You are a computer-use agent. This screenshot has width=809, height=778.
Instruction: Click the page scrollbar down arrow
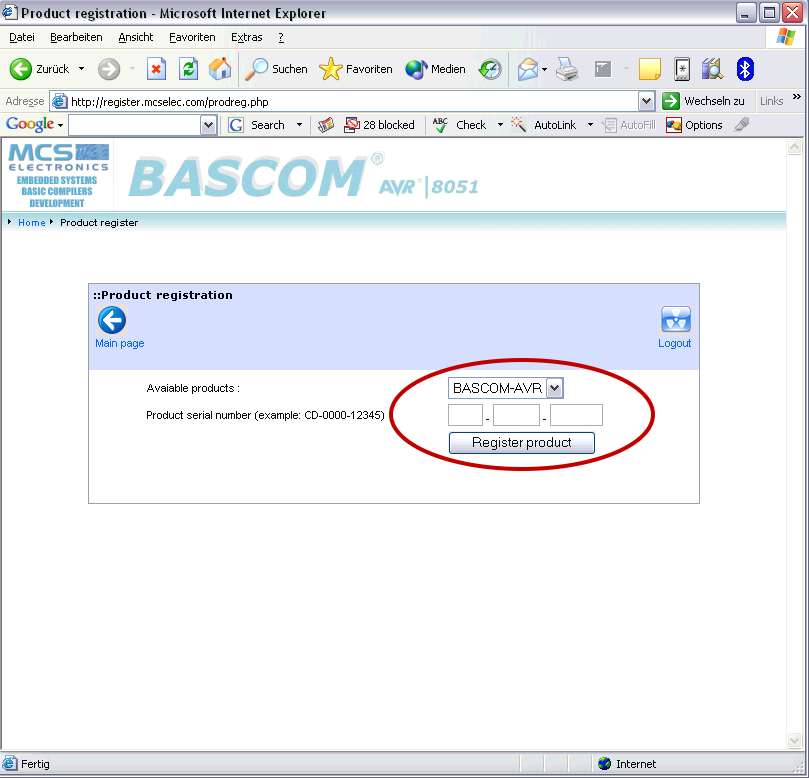point(794,741)
